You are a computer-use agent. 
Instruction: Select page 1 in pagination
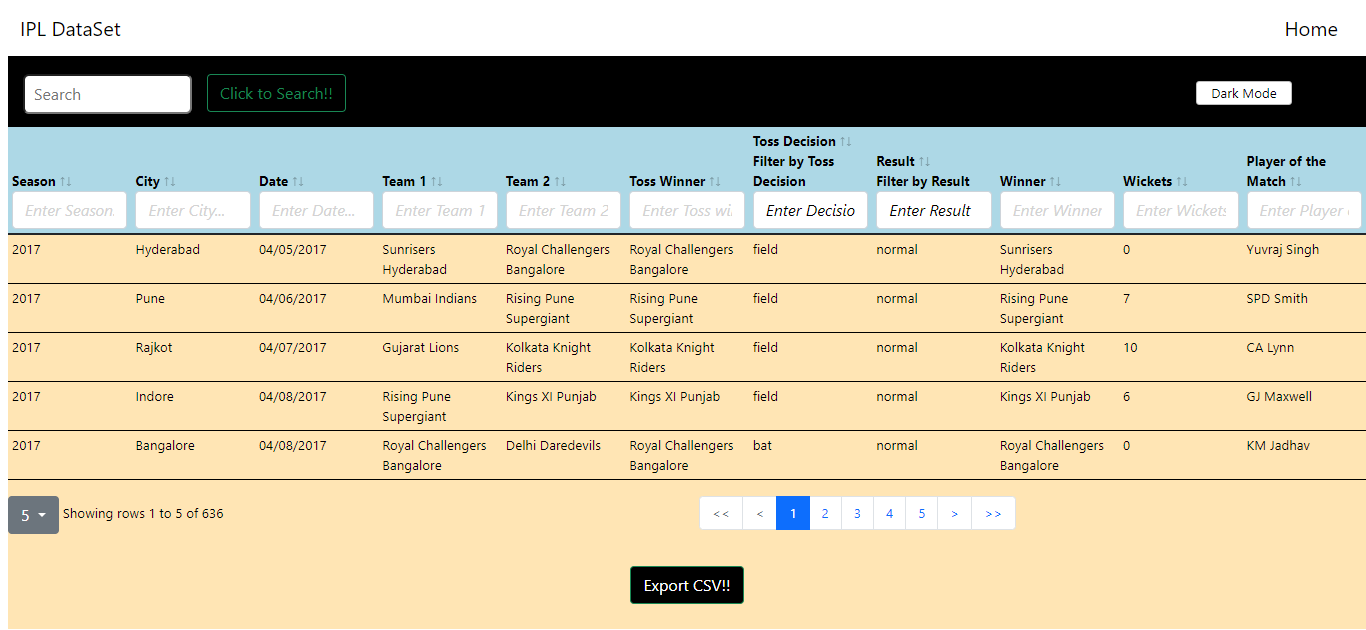click(x=793, y=513)
